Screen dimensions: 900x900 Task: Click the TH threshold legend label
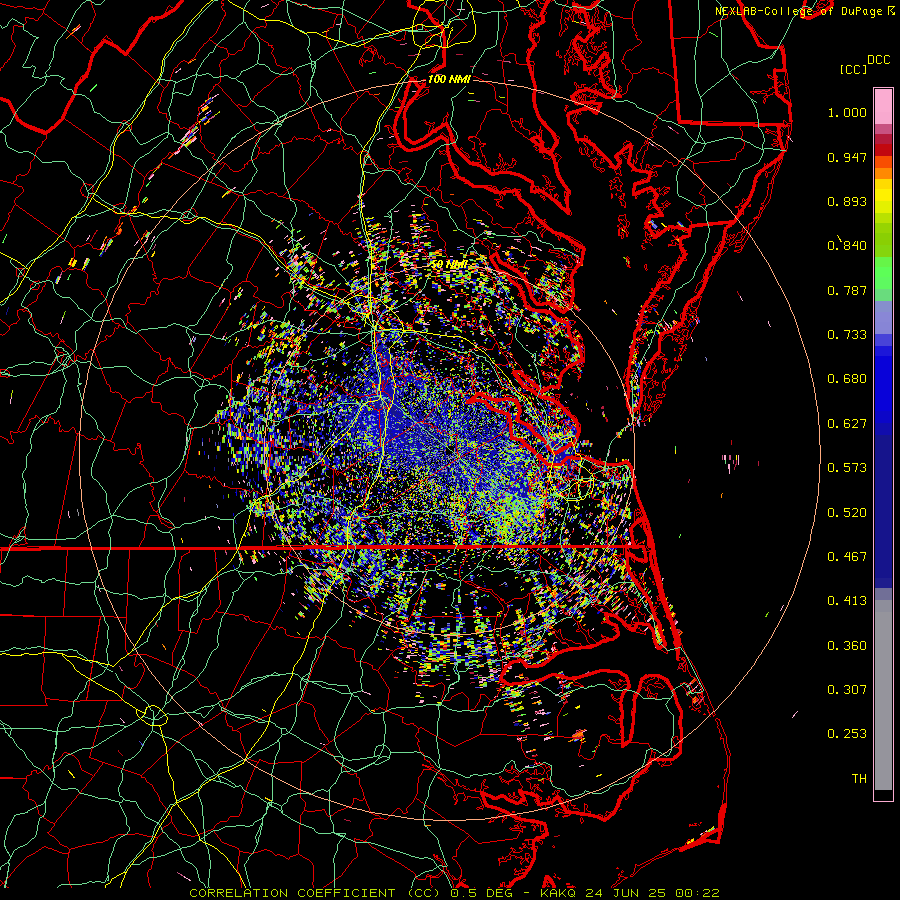tap(859, 779)
